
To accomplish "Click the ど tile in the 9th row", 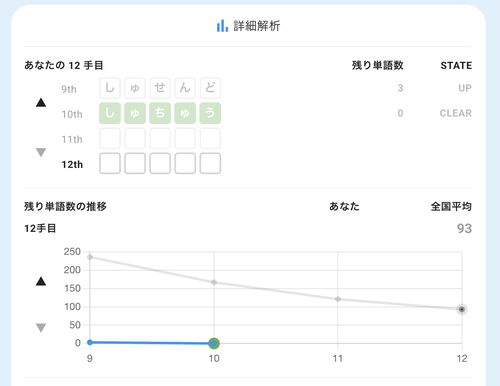I will tap(210, 88).
